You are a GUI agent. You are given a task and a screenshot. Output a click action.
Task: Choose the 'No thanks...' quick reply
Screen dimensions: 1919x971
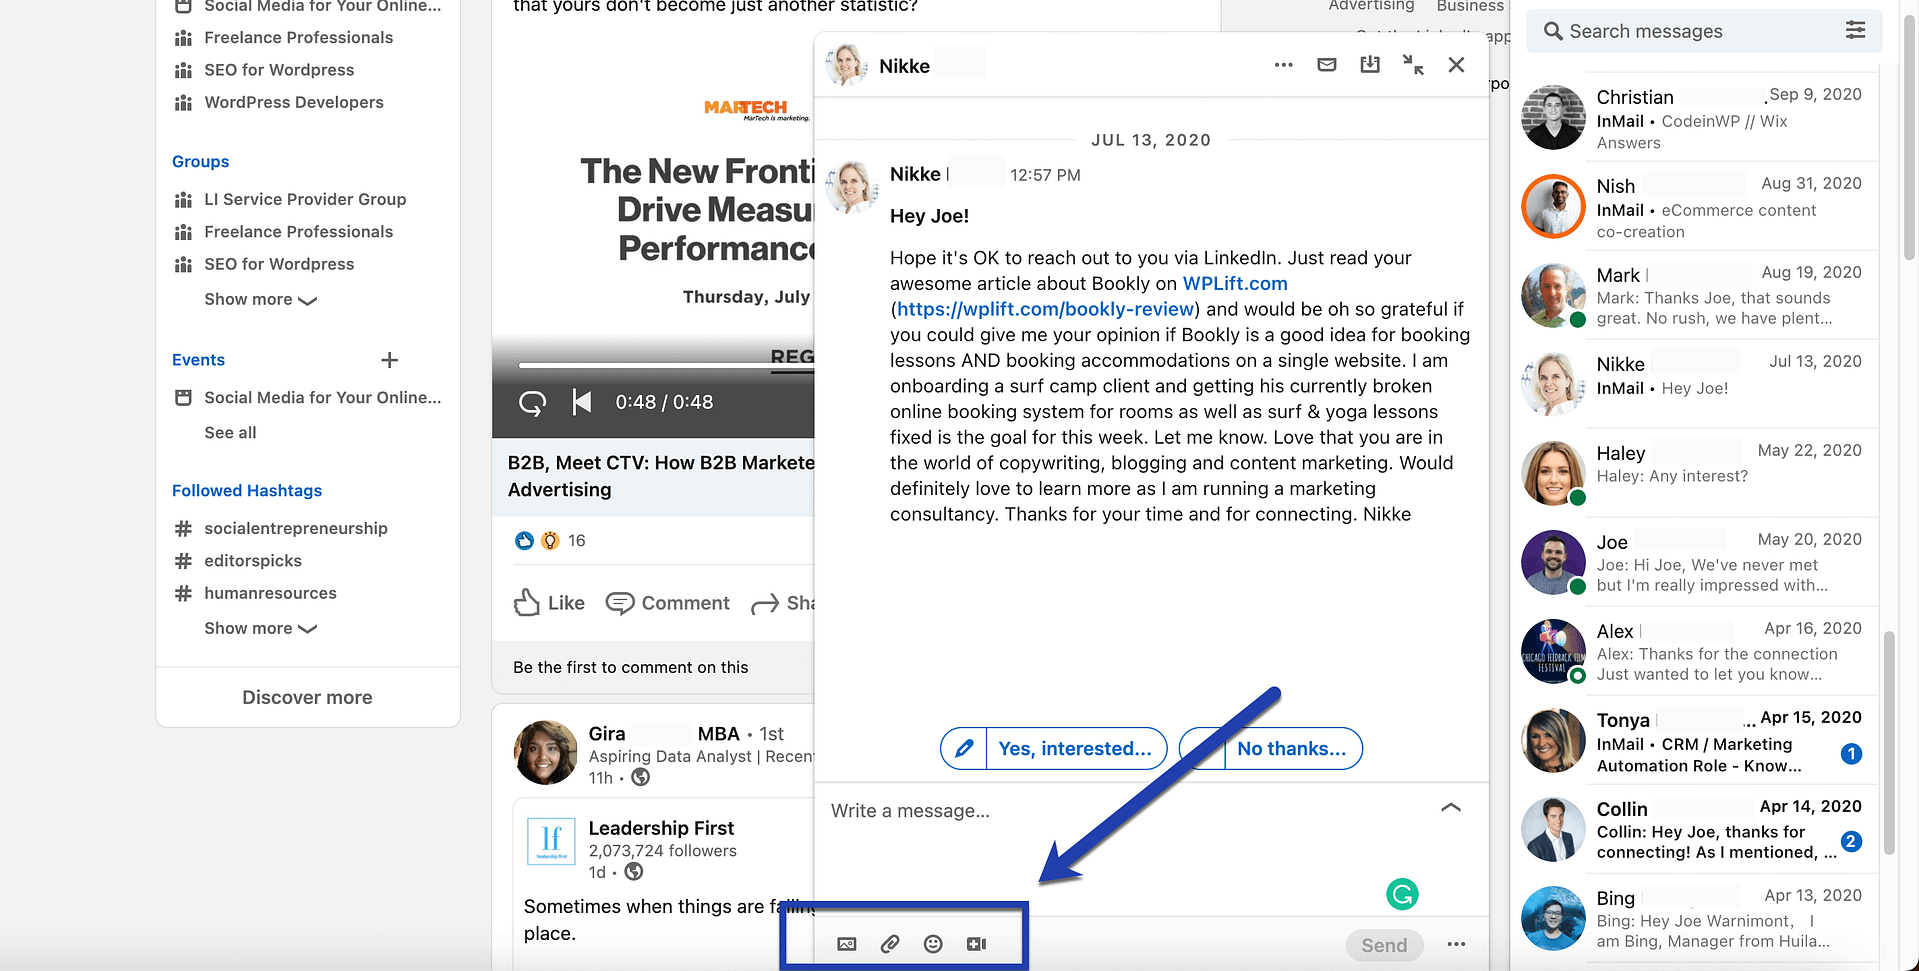pyautogui.click(x=1291, y=749)
